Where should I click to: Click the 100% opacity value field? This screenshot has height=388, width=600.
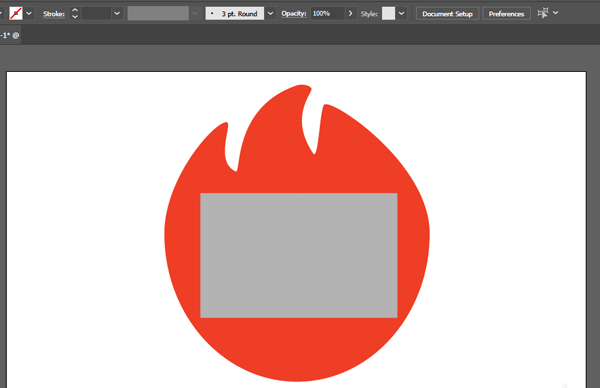pyautogui.click(x=328, y=13)
